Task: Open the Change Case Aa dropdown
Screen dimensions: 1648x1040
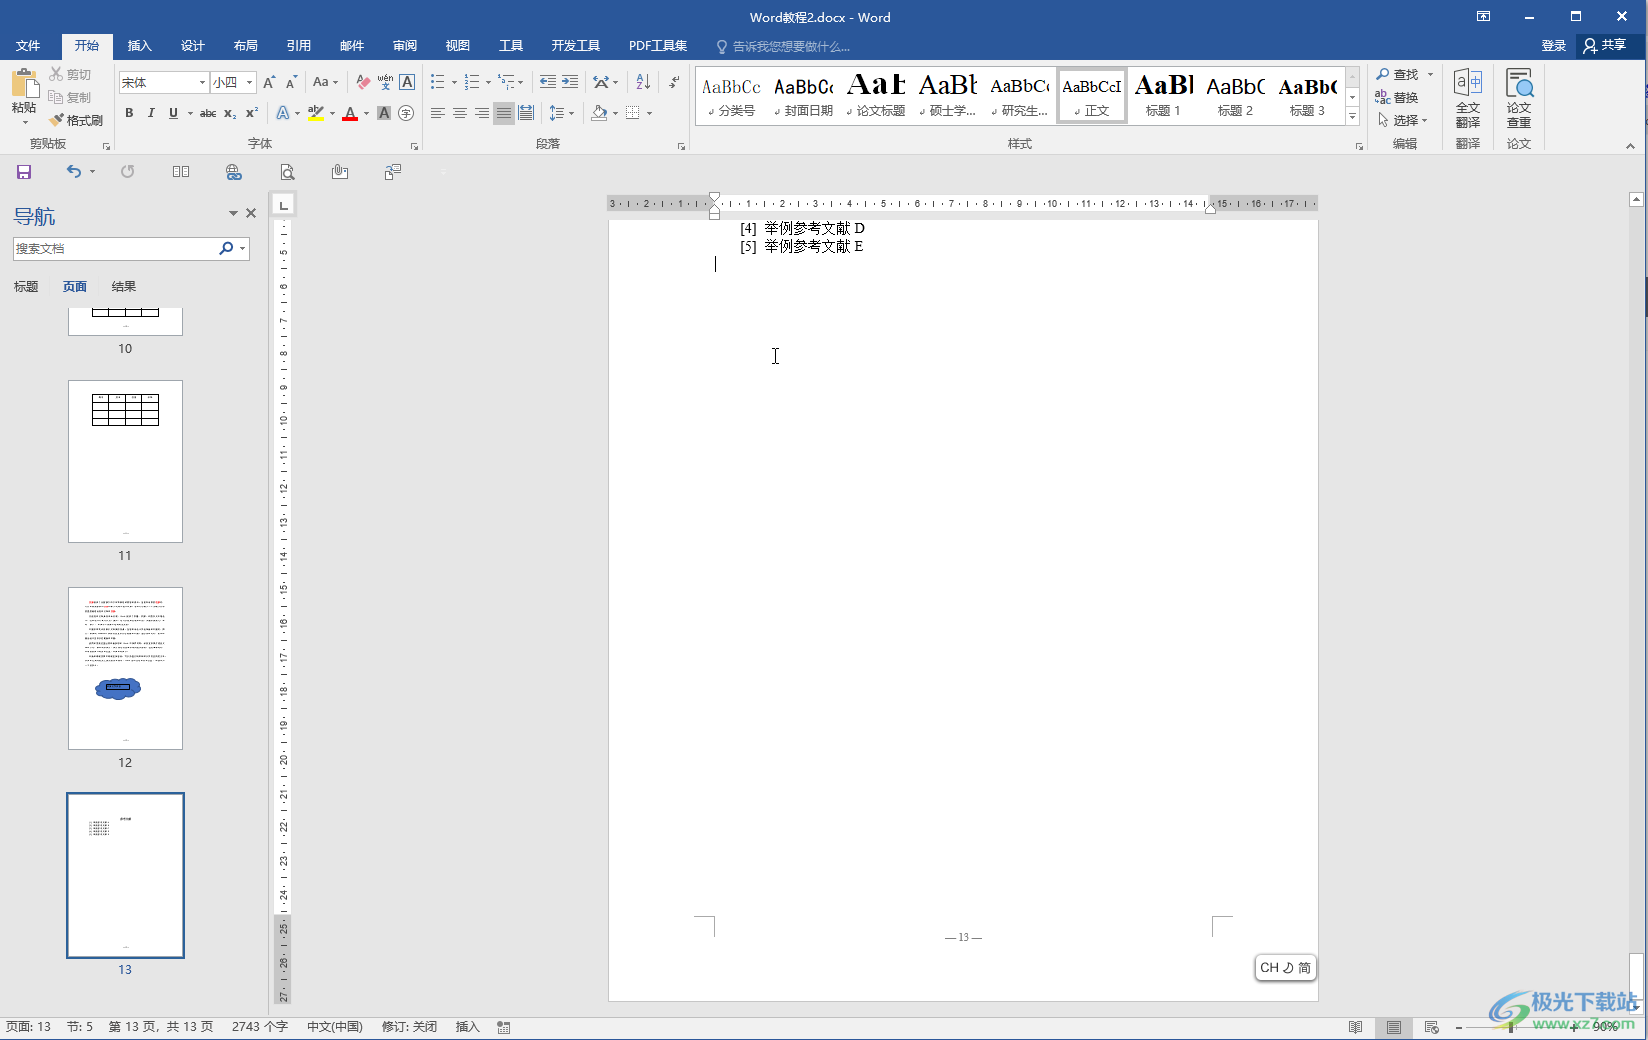Action: [325, 82]
